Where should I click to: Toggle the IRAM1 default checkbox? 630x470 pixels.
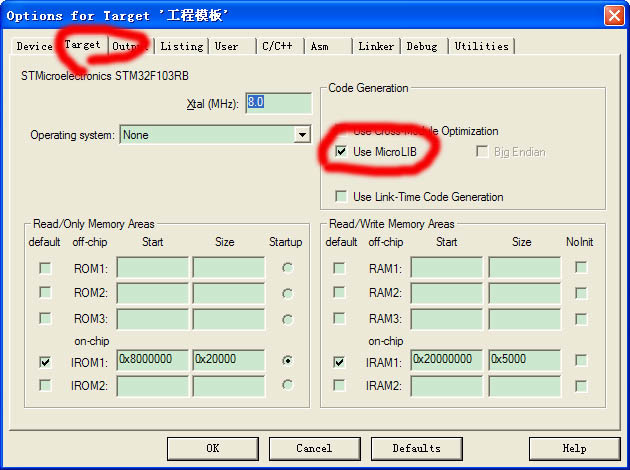[340, 361]
